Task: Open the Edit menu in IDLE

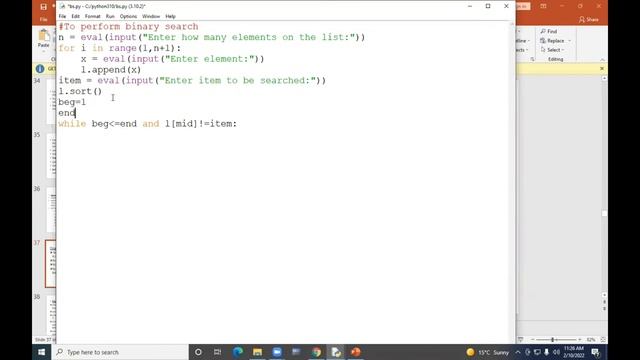Action: coord(76,16)
